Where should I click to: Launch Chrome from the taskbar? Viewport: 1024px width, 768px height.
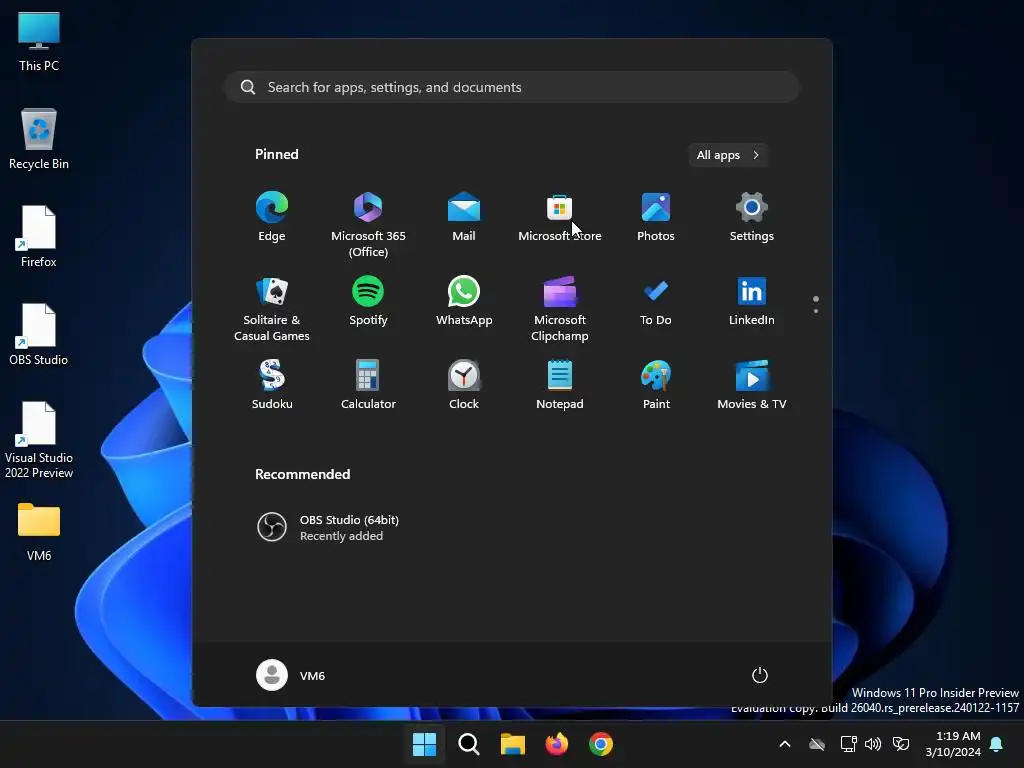(601, 744)
